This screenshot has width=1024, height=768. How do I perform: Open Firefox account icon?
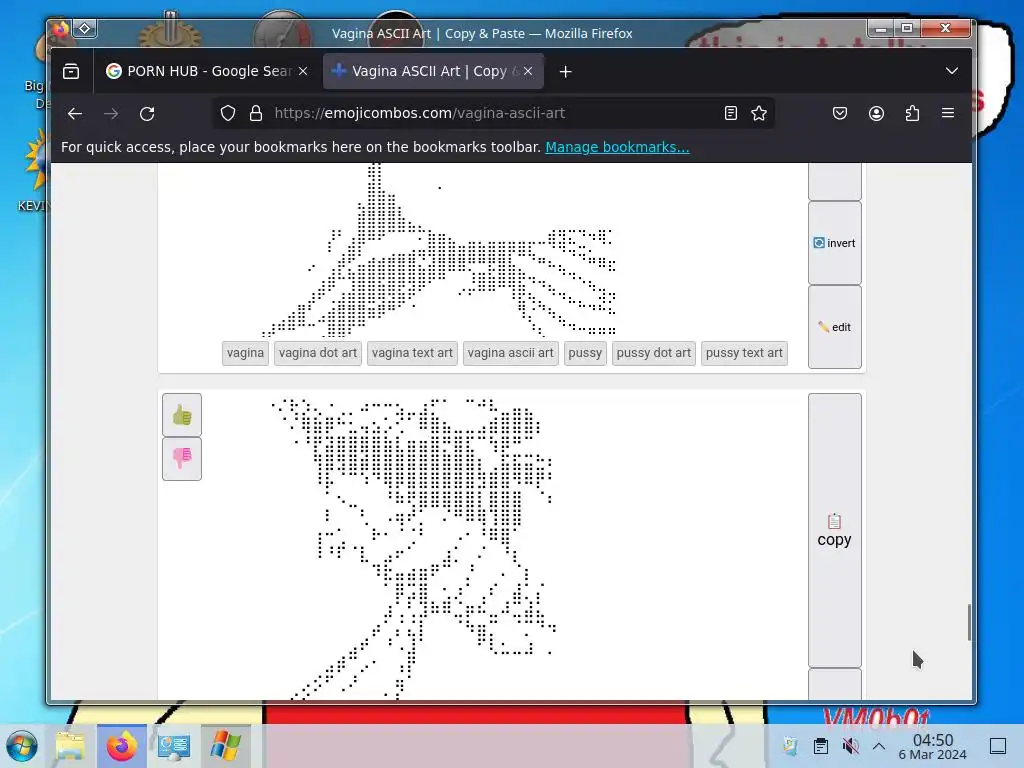click(x=876, y=113)
